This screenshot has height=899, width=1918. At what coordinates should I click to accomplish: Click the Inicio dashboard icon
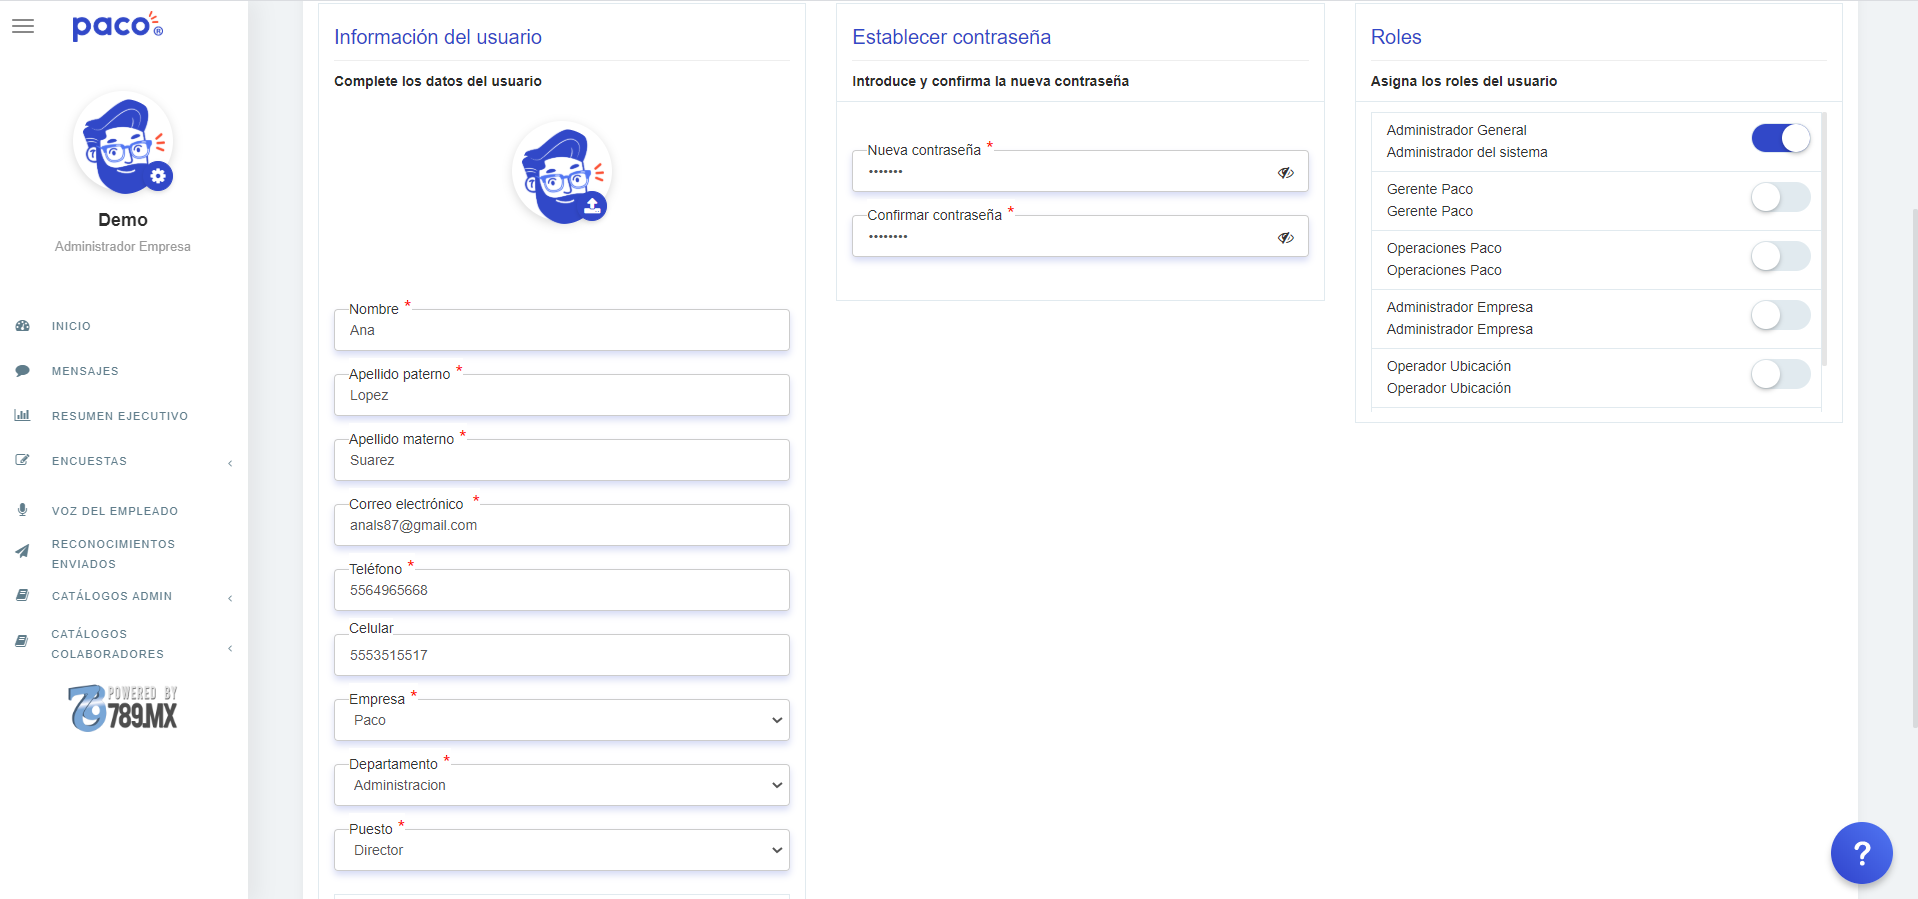(22, 326)
